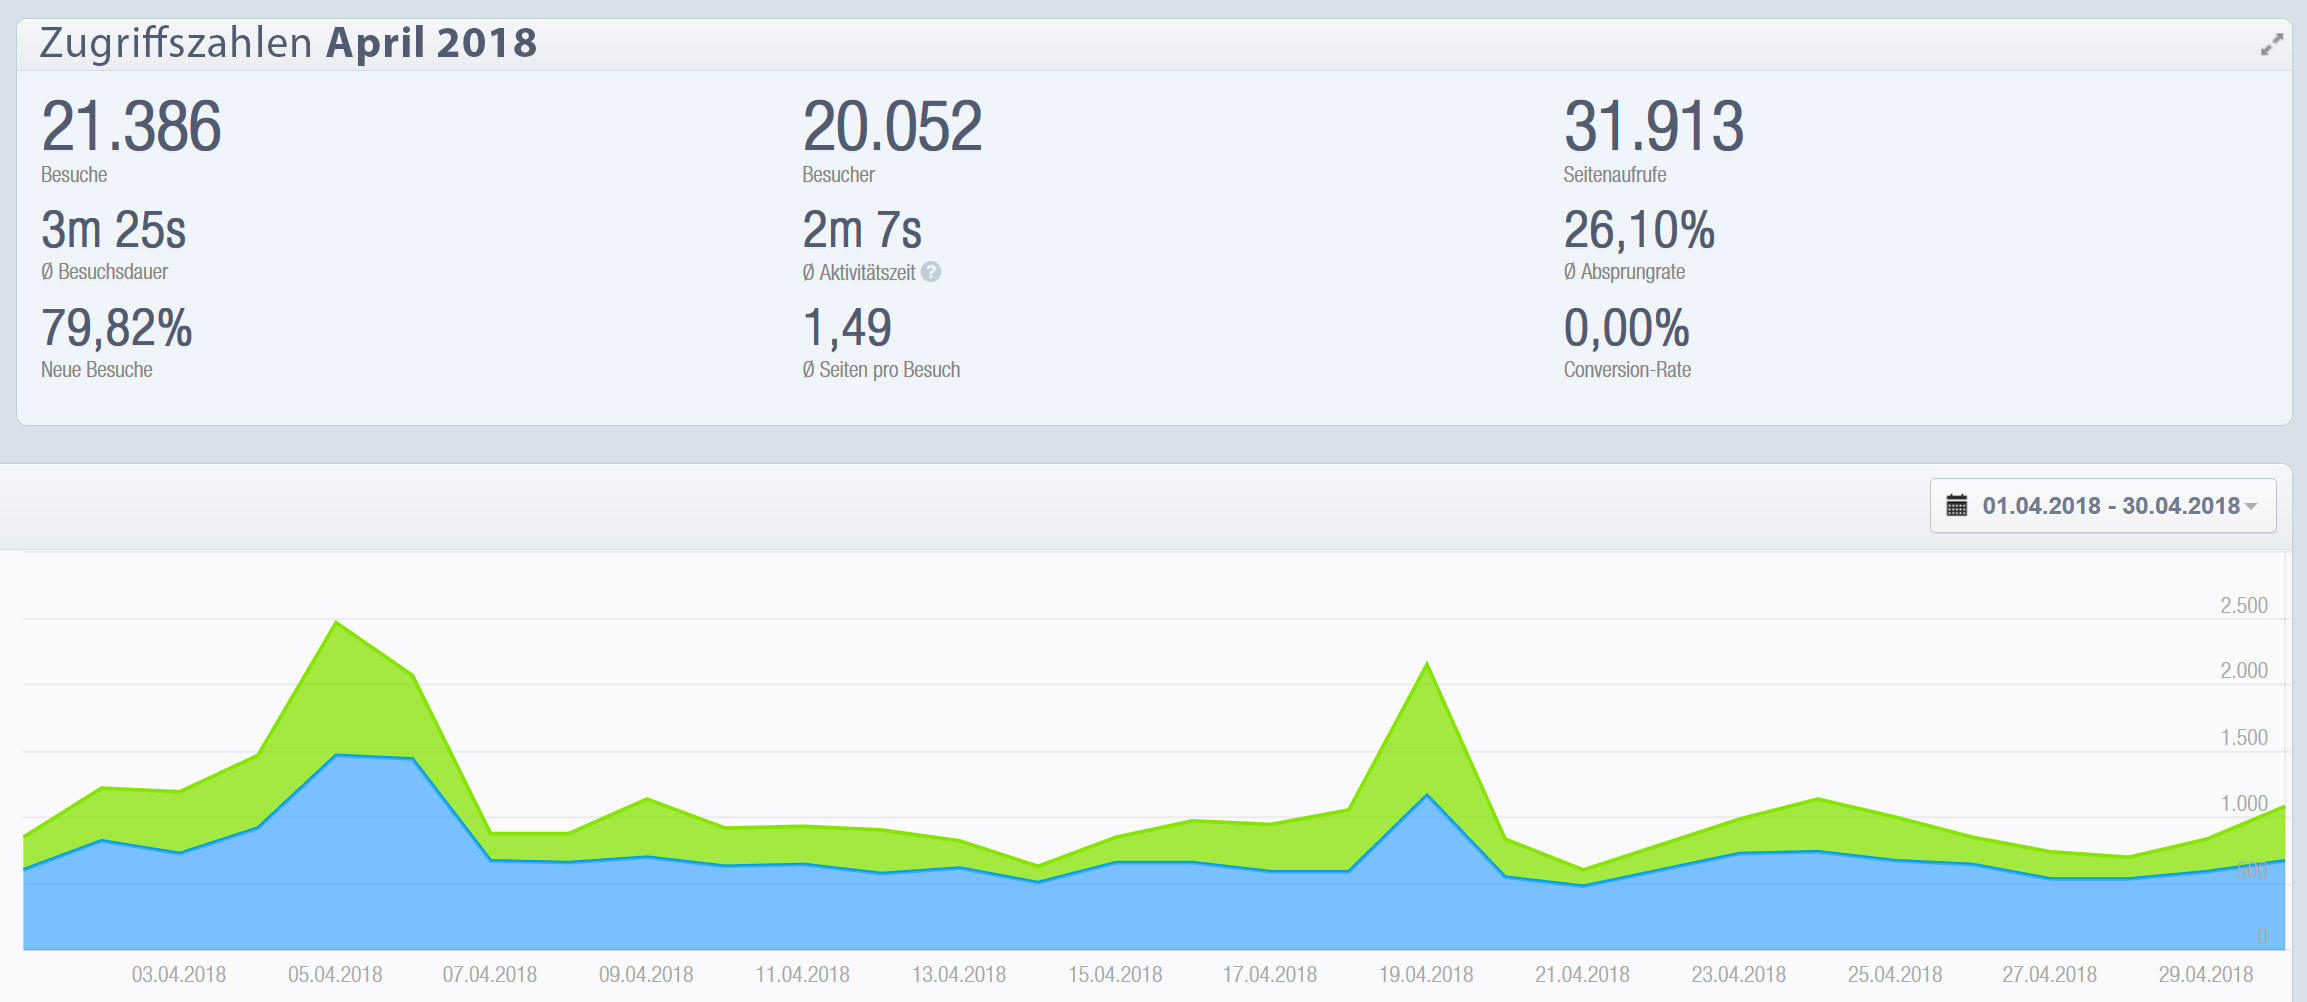This screenshot has width=2307, height=1002.
Task: Select the 20.052 Besucher figure
Action: point(892,127)
